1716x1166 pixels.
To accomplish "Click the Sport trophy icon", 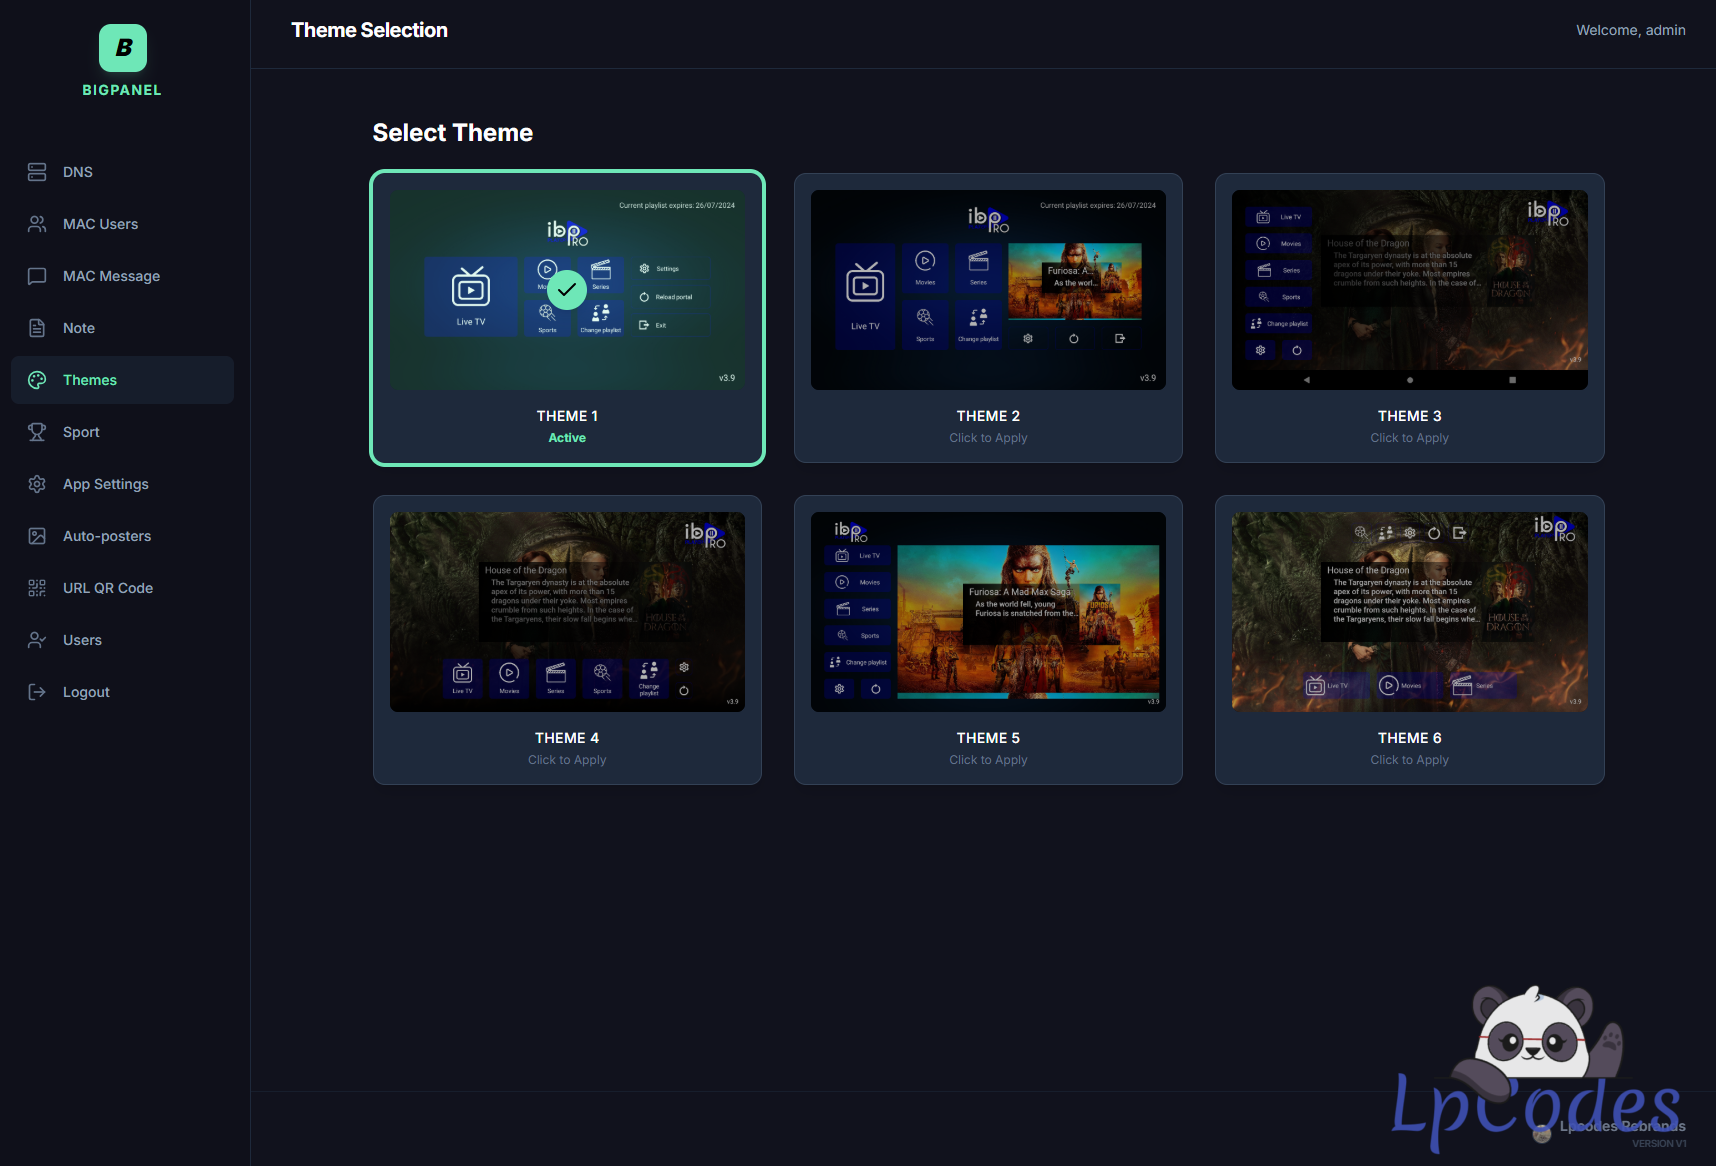I will click(37, 432).
